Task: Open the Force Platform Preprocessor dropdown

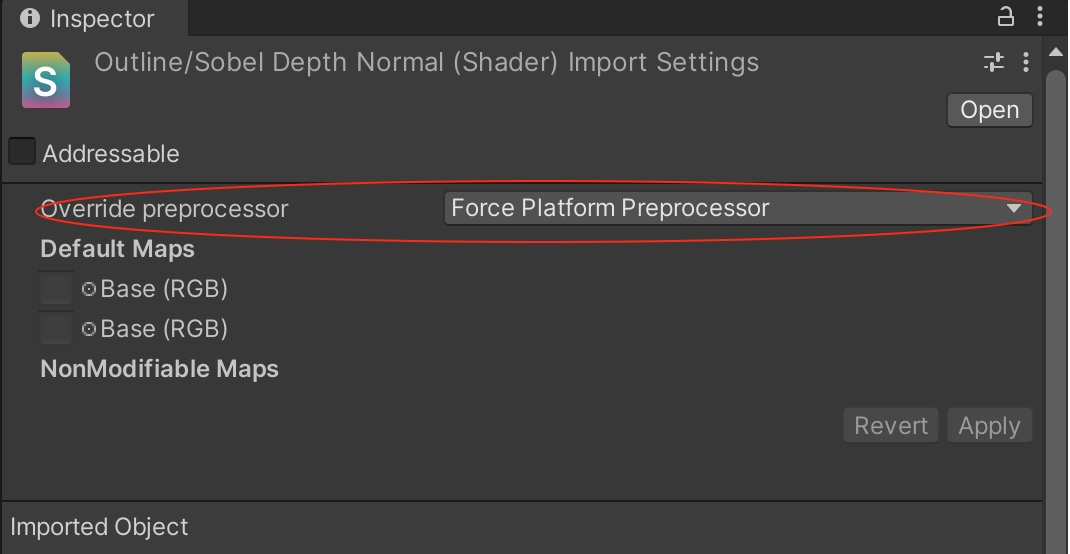Action: [737, 208]
